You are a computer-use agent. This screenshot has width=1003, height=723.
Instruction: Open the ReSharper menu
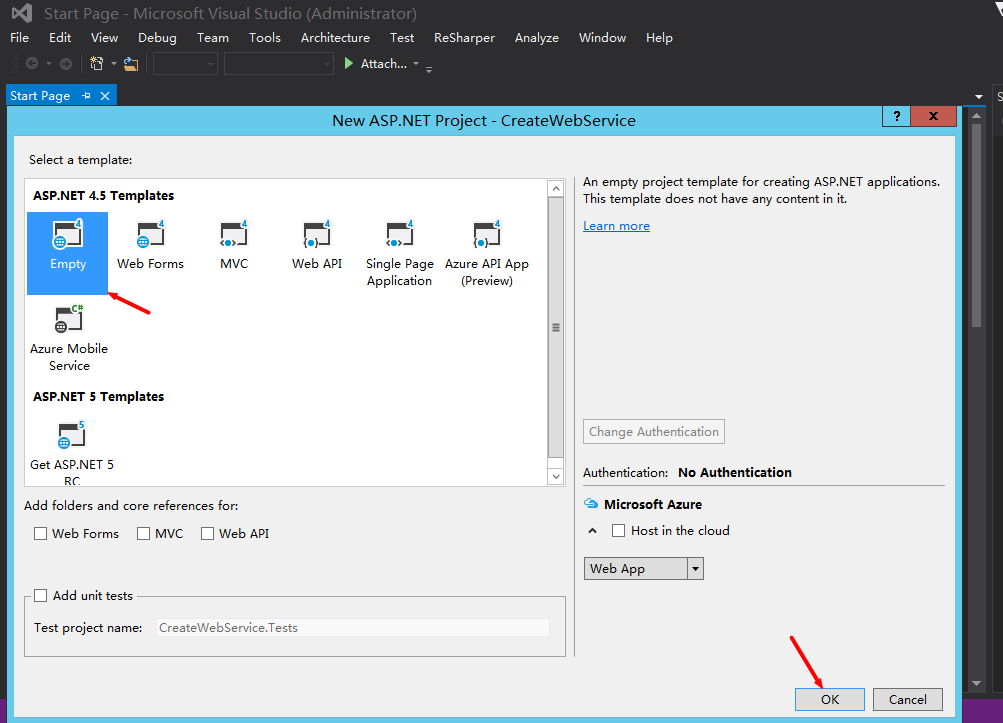click(464, 38)
